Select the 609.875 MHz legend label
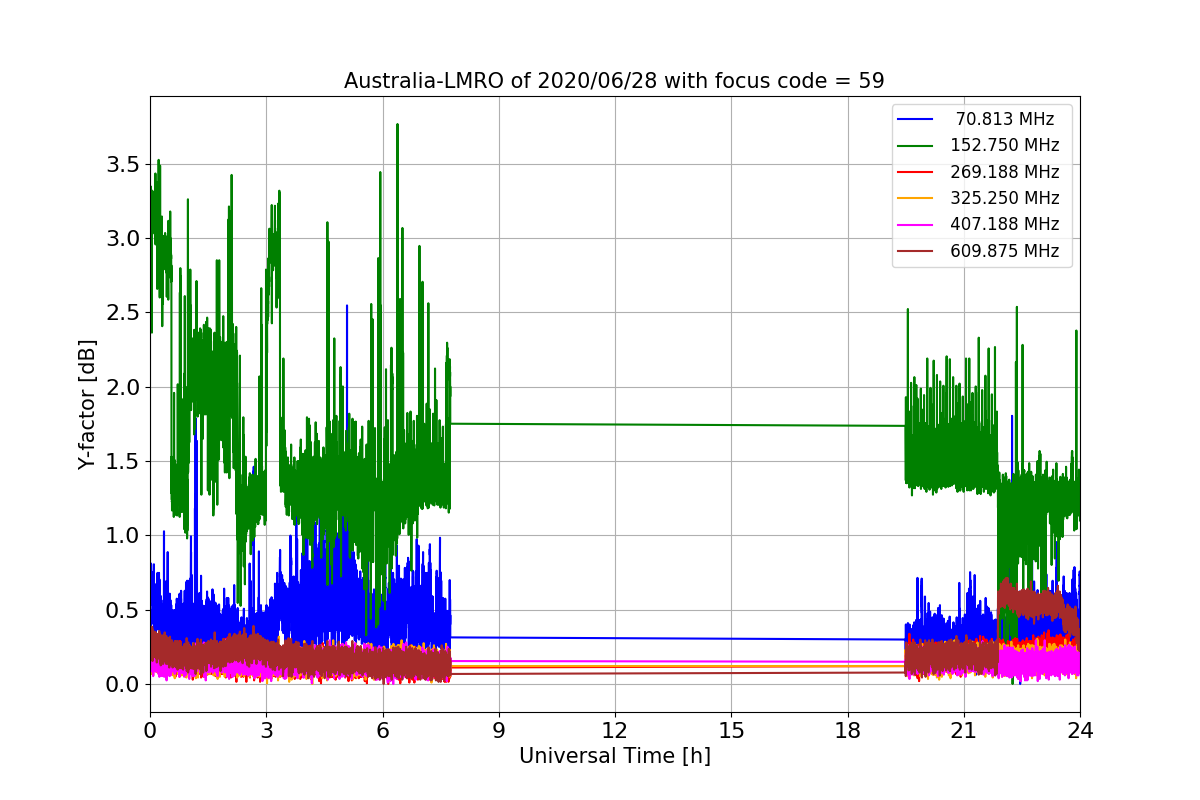Viewport: 1200px width, 800px height. coord(1004,251)
